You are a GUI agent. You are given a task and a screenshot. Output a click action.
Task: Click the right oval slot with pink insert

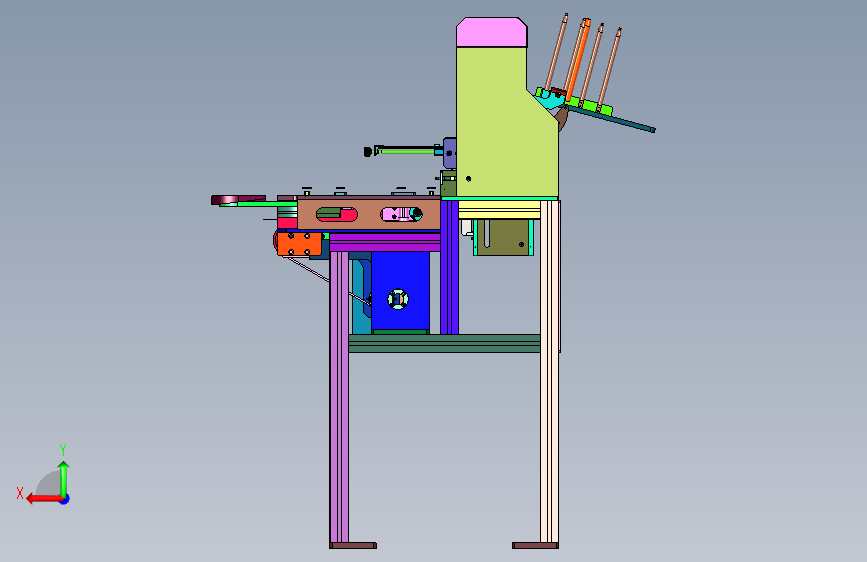click(401, 214)
